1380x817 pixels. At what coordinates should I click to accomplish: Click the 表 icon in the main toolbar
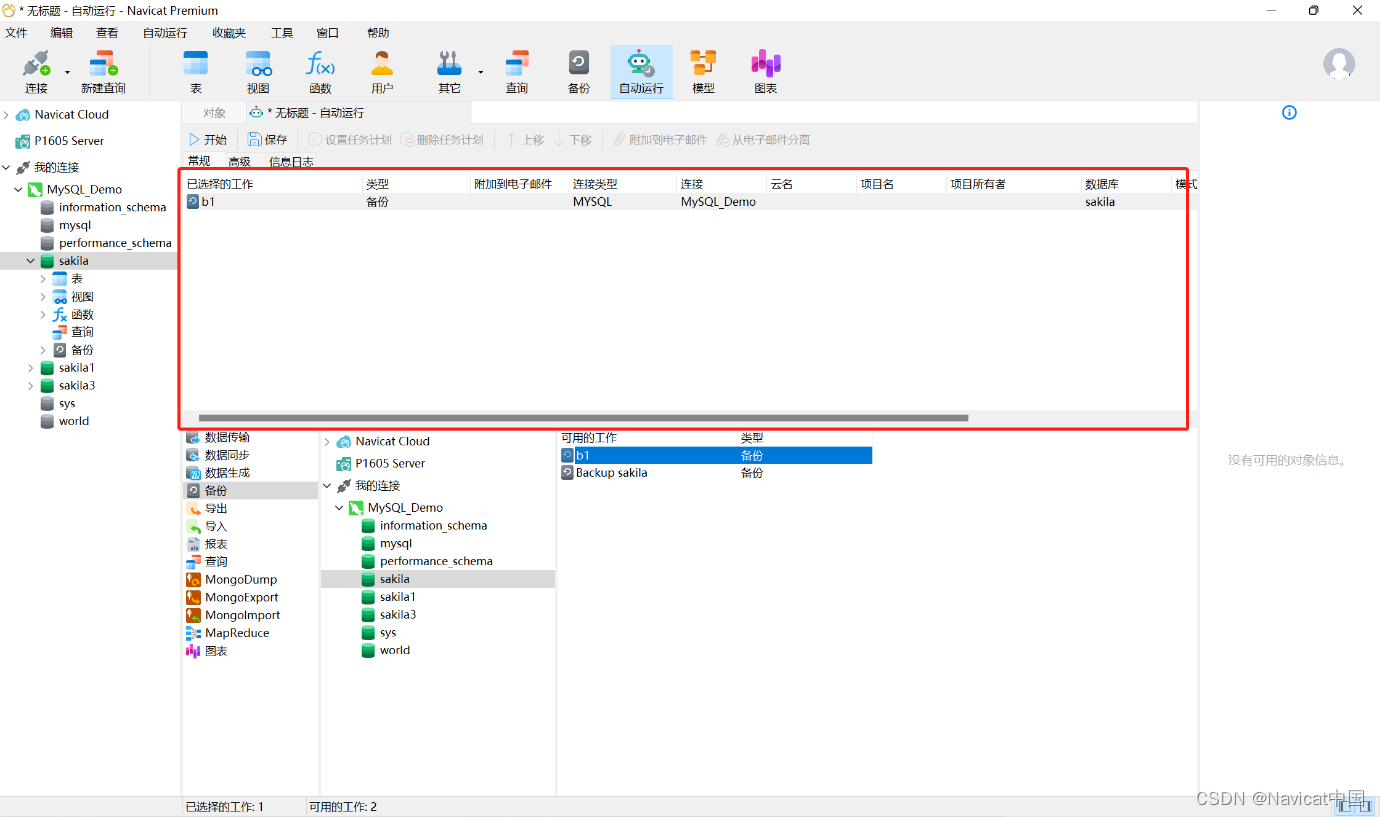(196, 64)
